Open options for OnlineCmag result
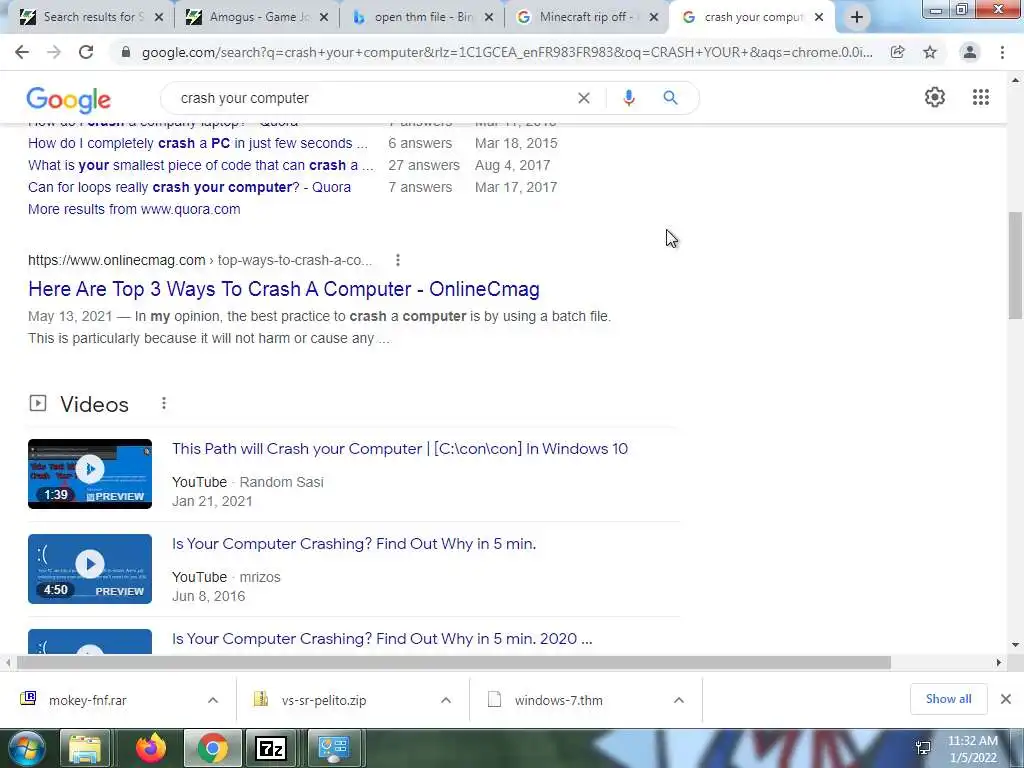Image resolution: width=1024 pixels, height=768 pixels. (x=398, y=260)
